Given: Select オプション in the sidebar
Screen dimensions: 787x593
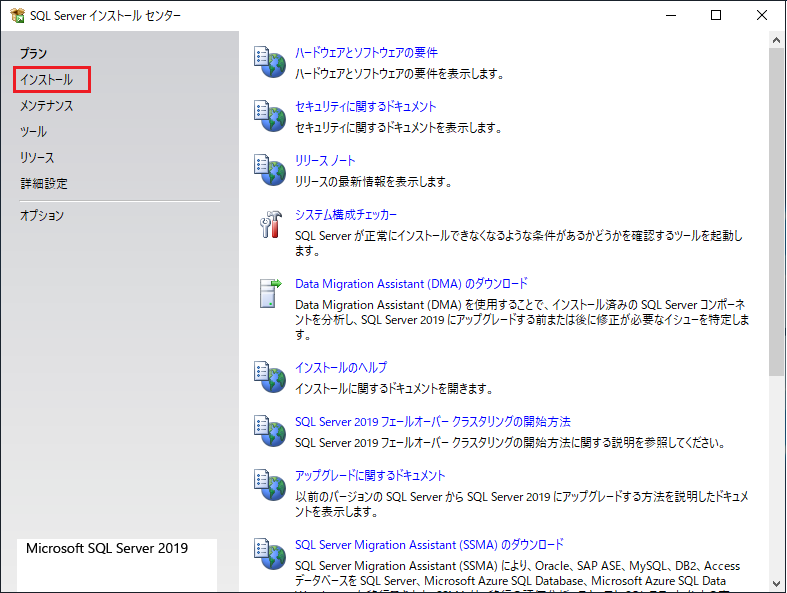Looking at the screenshot, I should point(42,215).
